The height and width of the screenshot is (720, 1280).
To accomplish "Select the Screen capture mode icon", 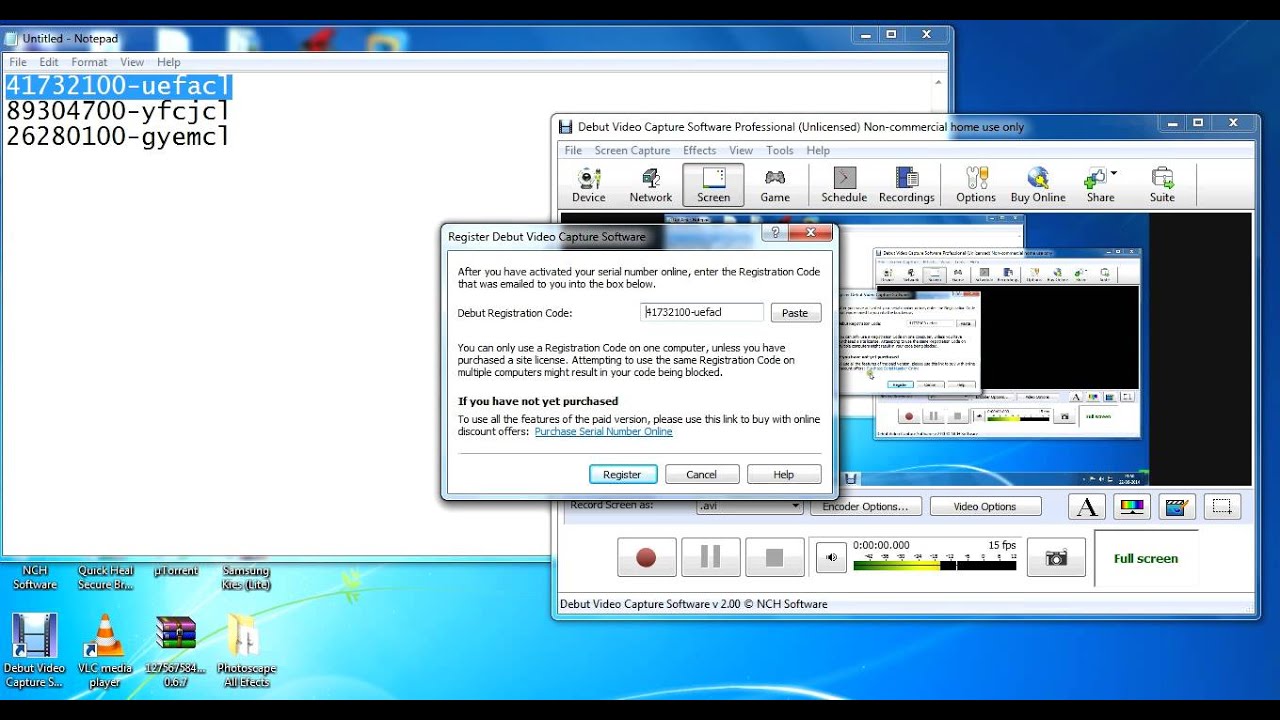I will (713, 185).
